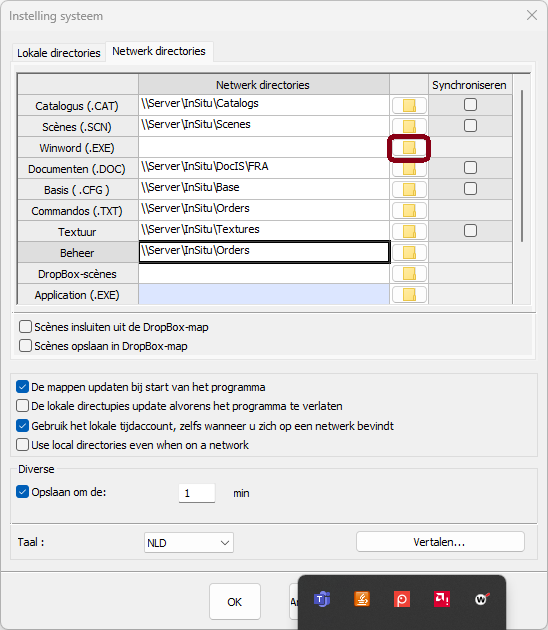Click the red AMD icon in tray popup

coord(442,599)
